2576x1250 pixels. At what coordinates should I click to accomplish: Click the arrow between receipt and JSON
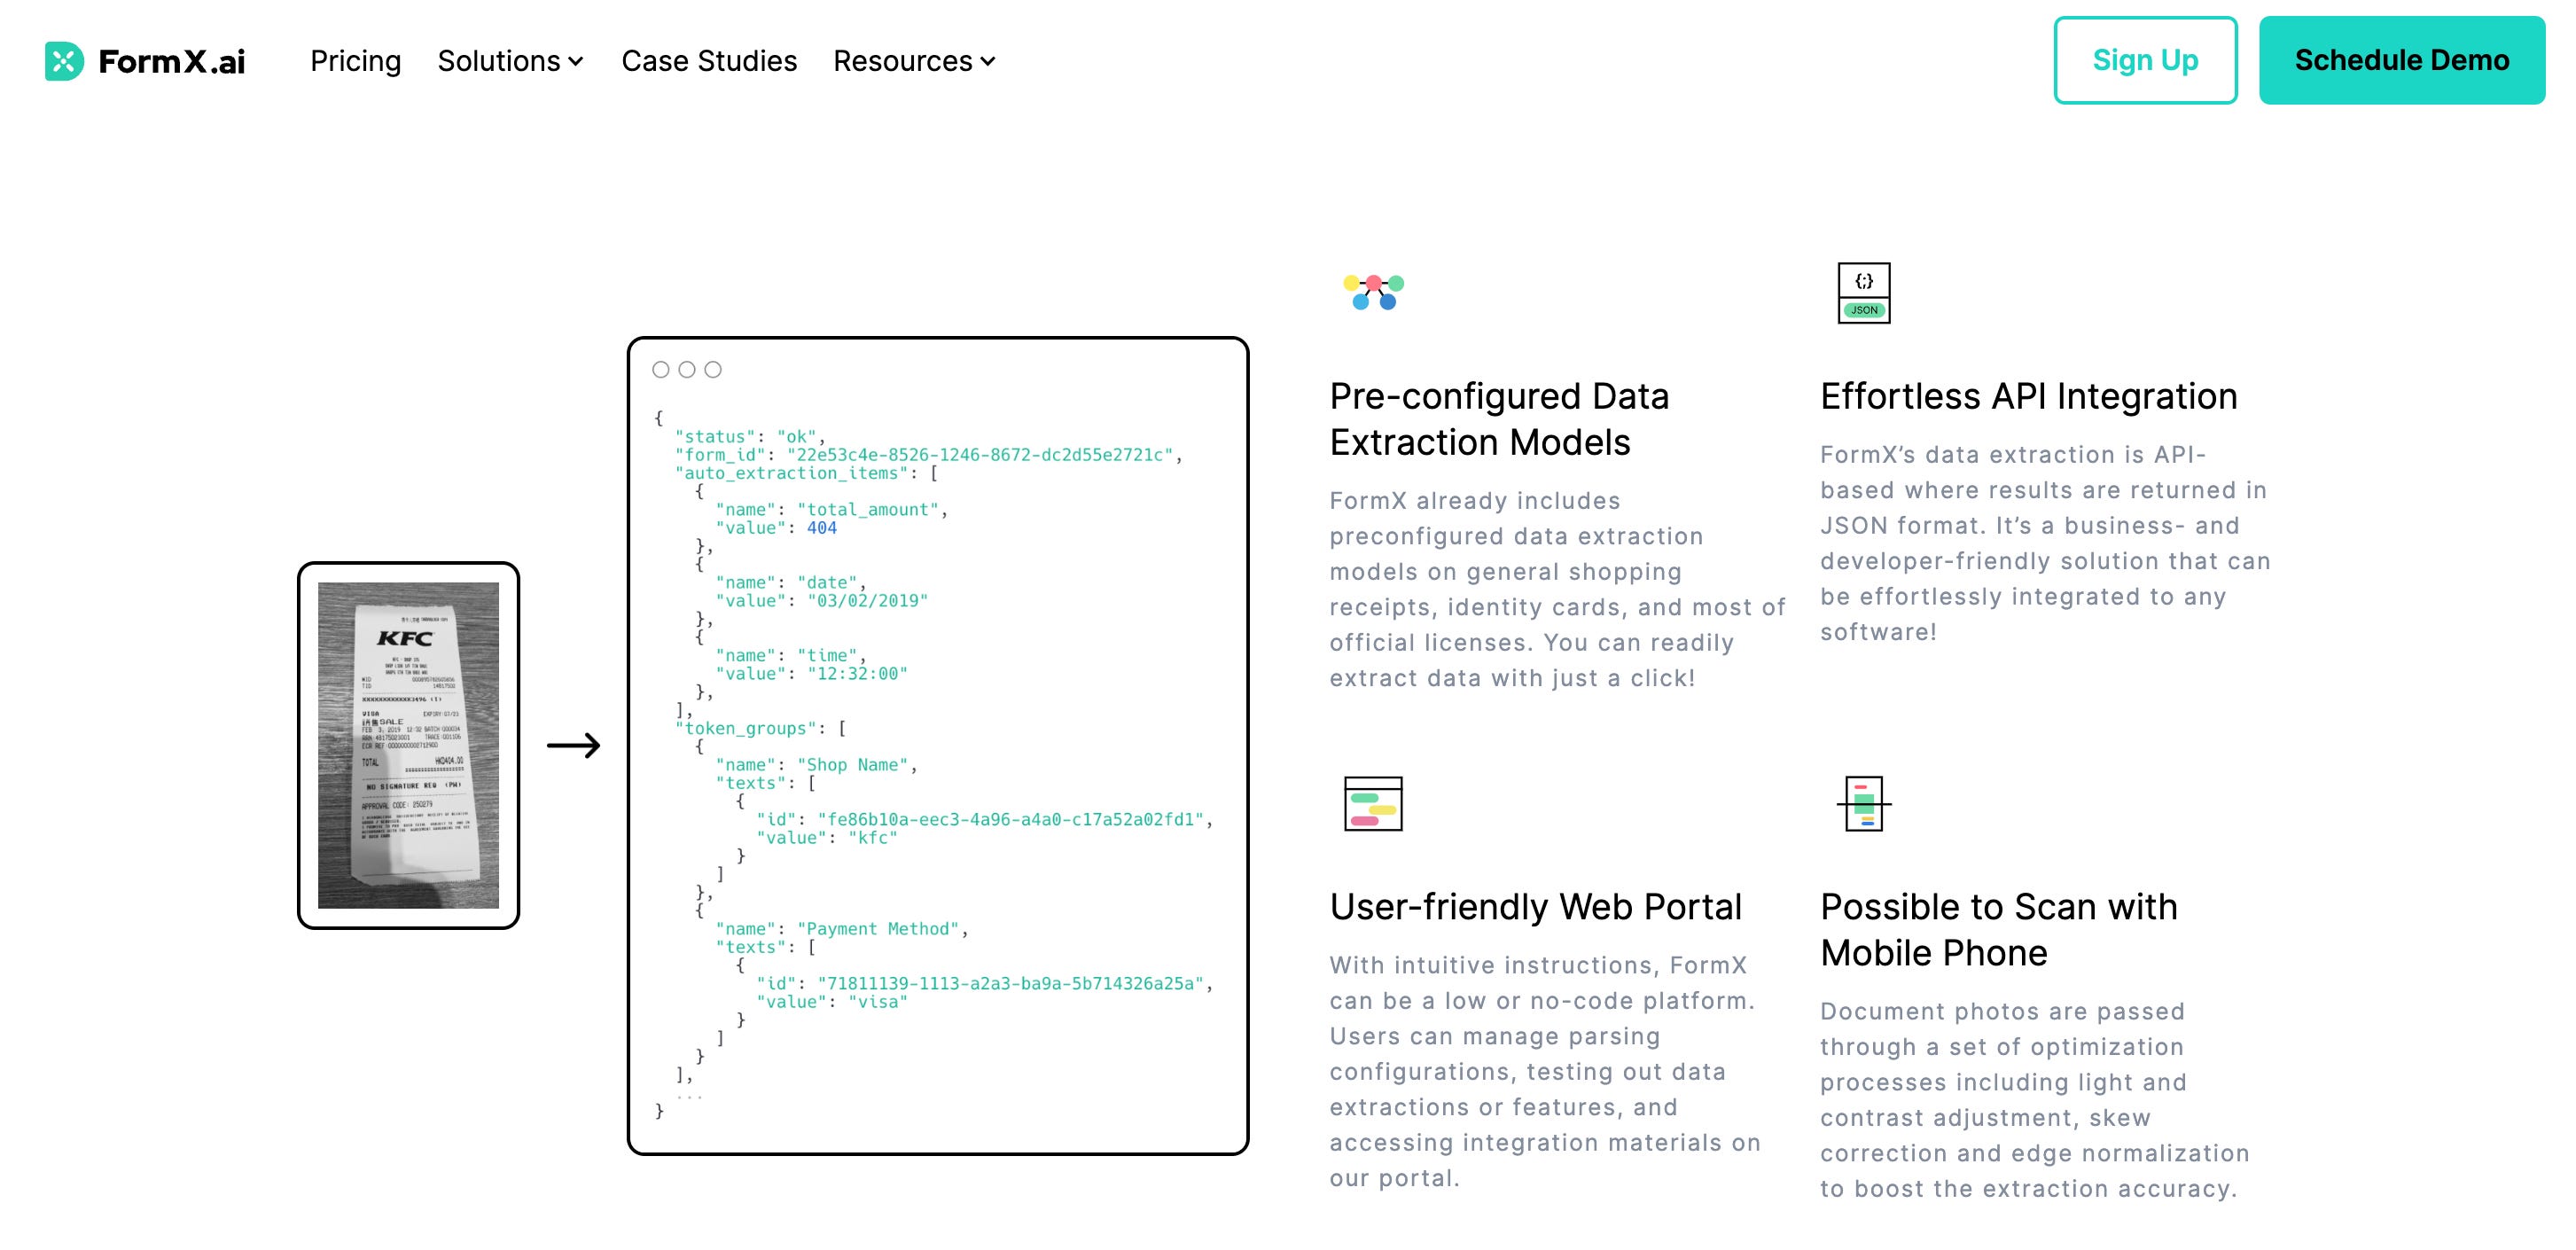[x=573, y=745]
